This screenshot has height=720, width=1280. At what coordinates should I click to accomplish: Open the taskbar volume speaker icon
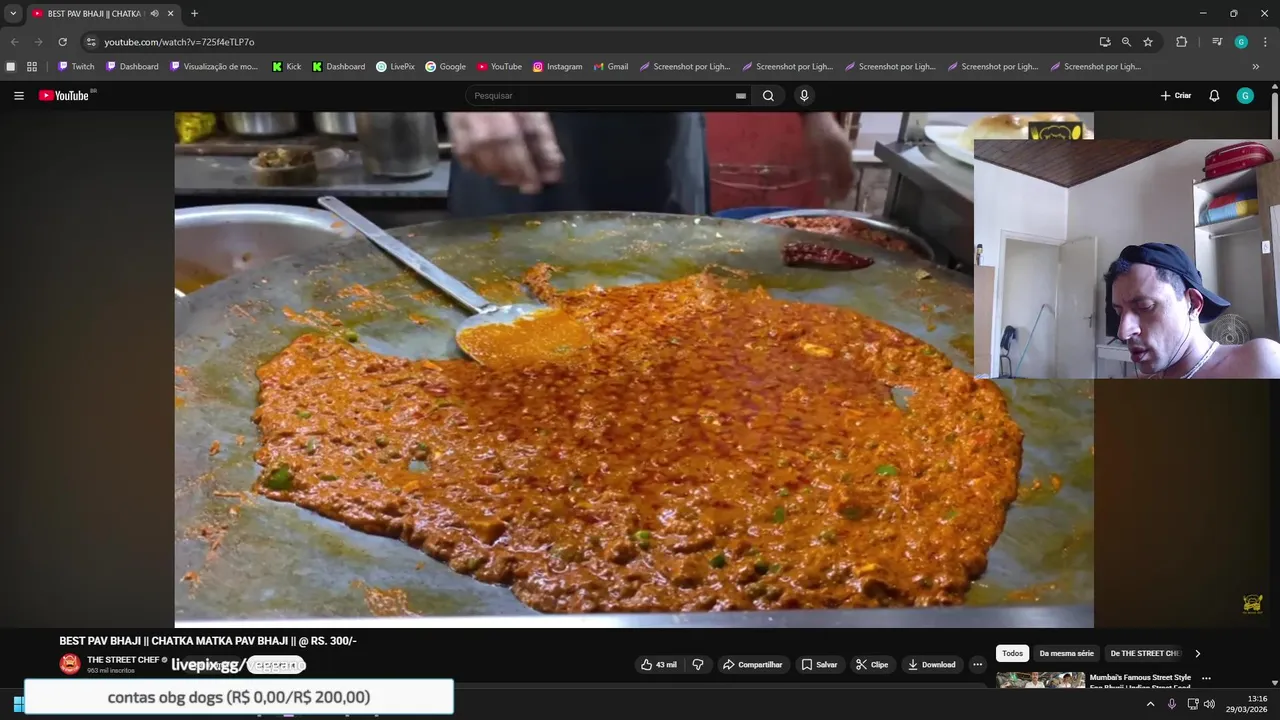pyautogui.click(x=1209, y=704)
